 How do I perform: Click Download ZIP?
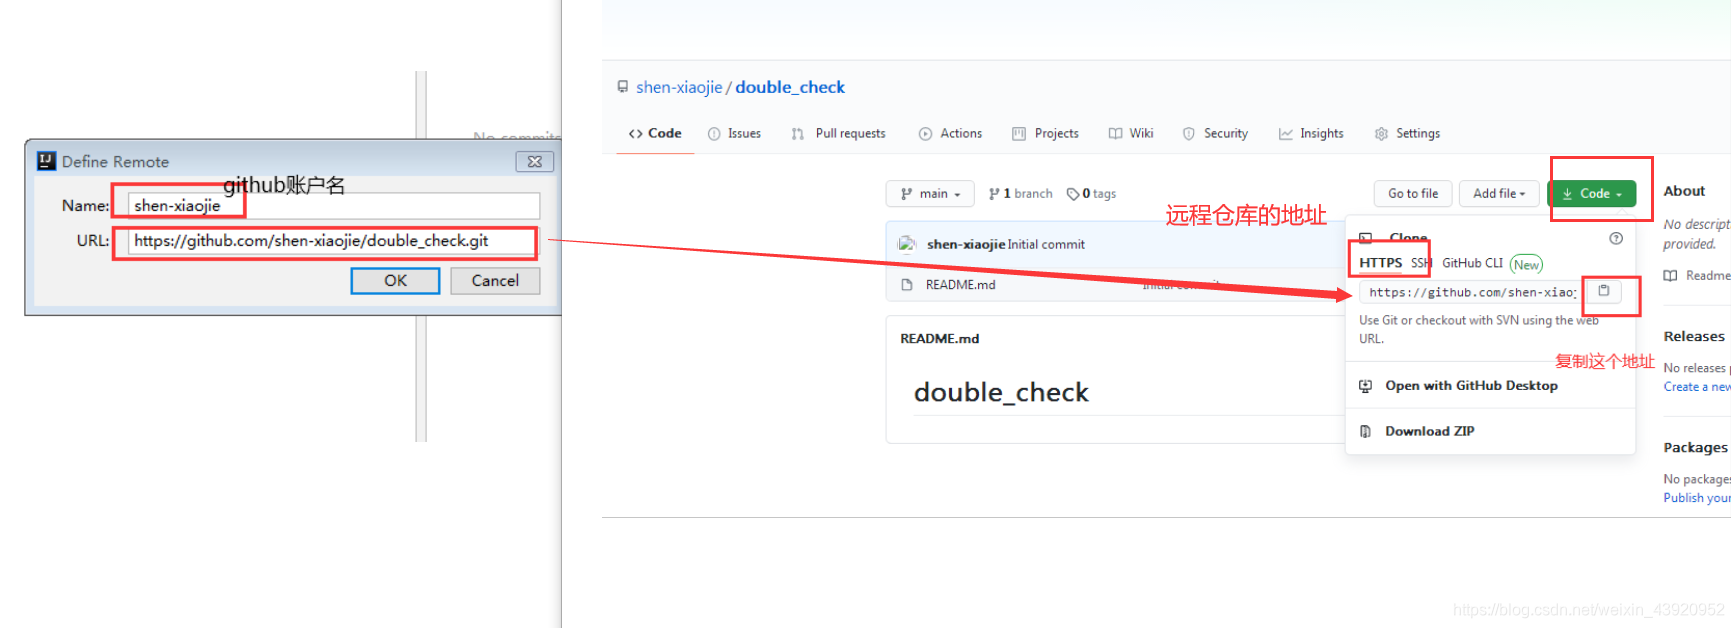coord(1430,431)
